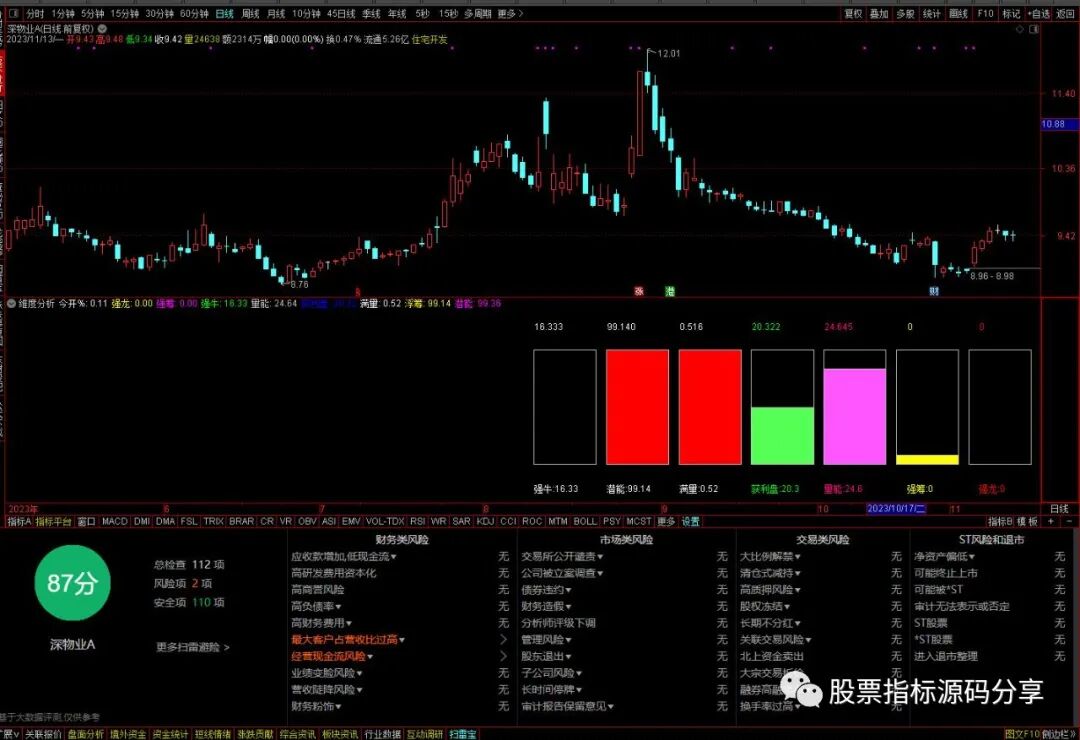Click the 叠加 overlay button

879,13
